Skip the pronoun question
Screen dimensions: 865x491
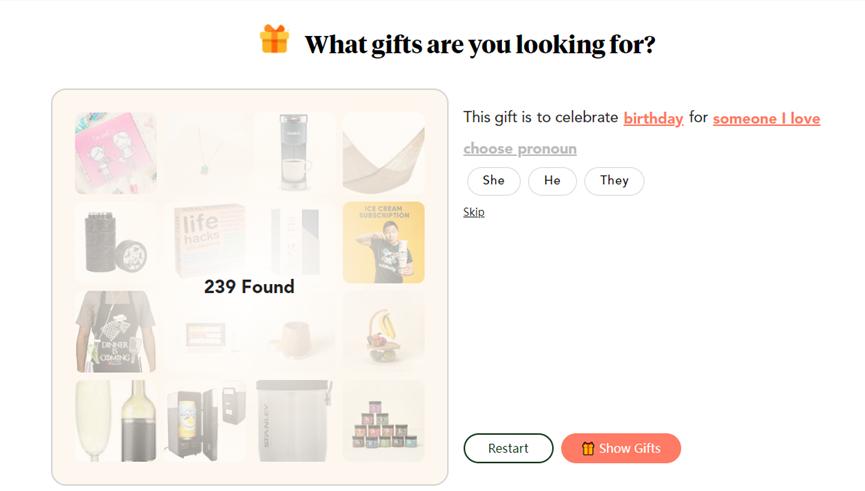click(x=474, y=212)
